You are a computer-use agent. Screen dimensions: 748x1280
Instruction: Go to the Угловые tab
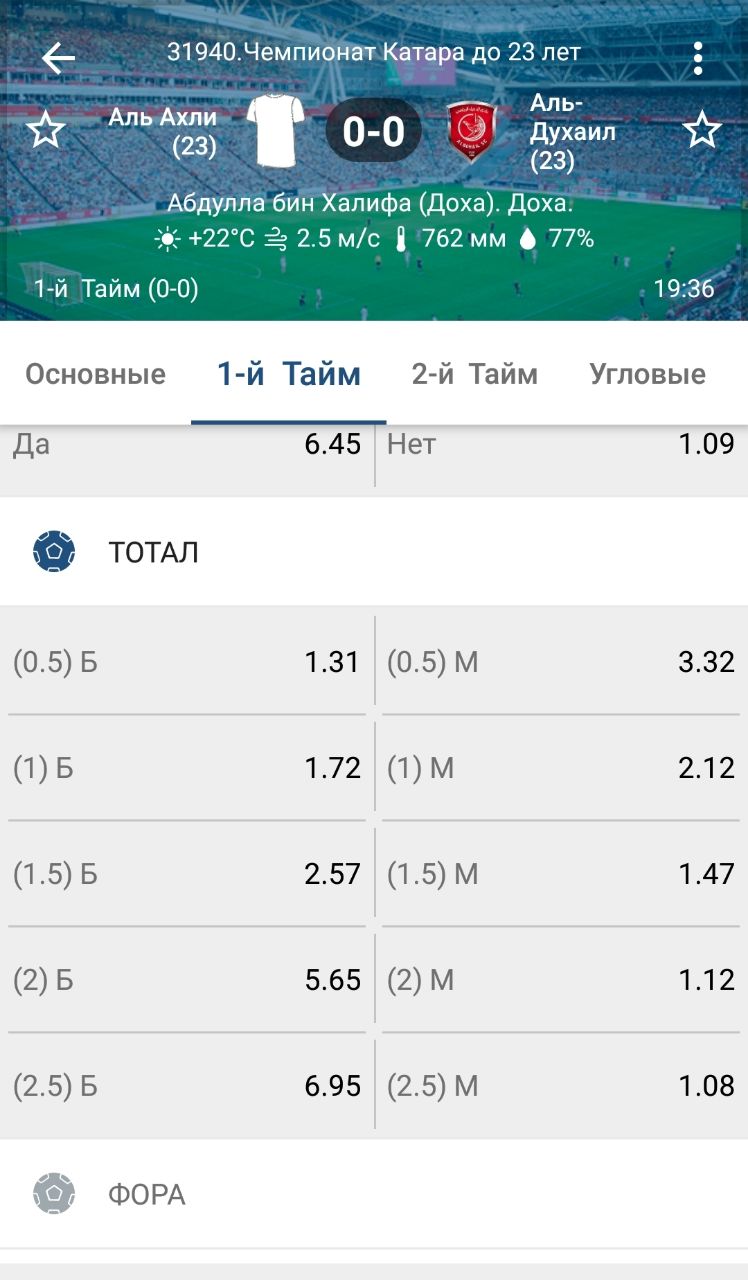[647, 375]
